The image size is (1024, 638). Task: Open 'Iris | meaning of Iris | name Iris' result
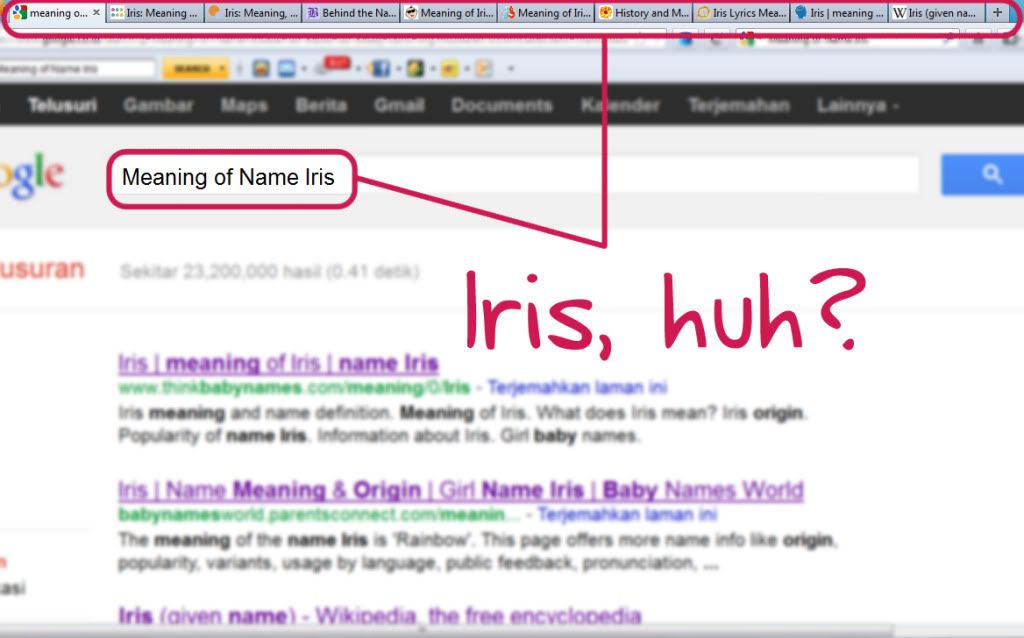pos(278,363)
